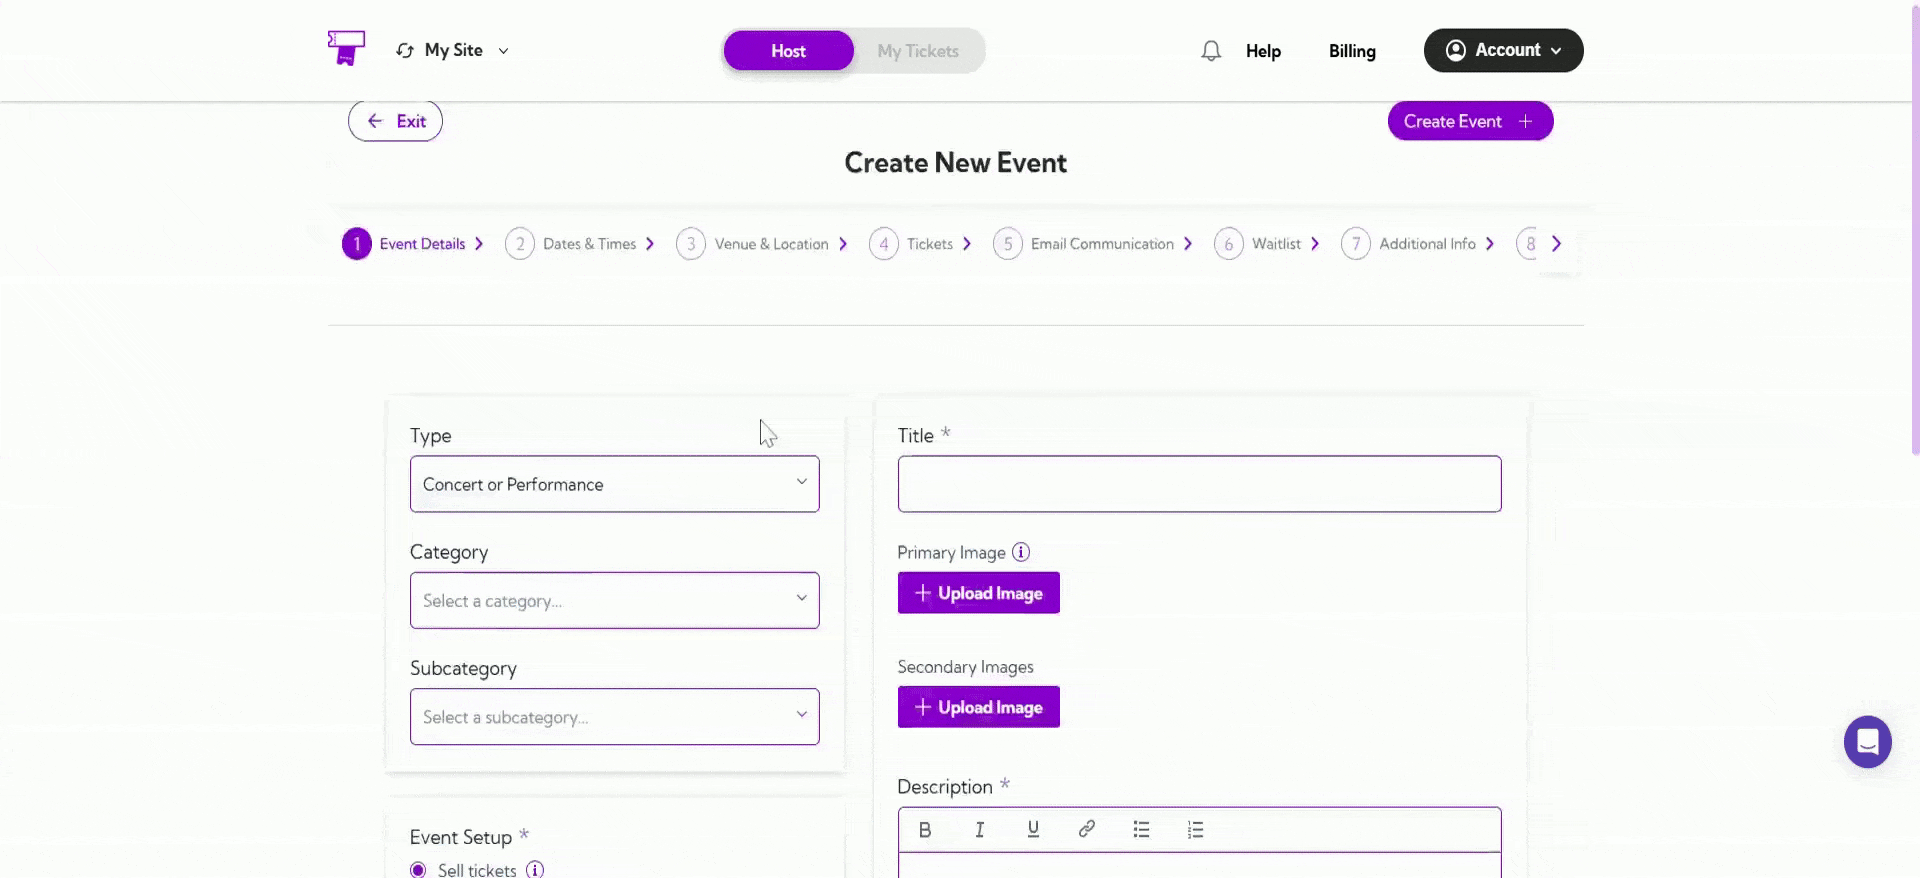Screen dimensions: 1920x878
Task: Open the Category dropdown
Action: pos(615,600)
